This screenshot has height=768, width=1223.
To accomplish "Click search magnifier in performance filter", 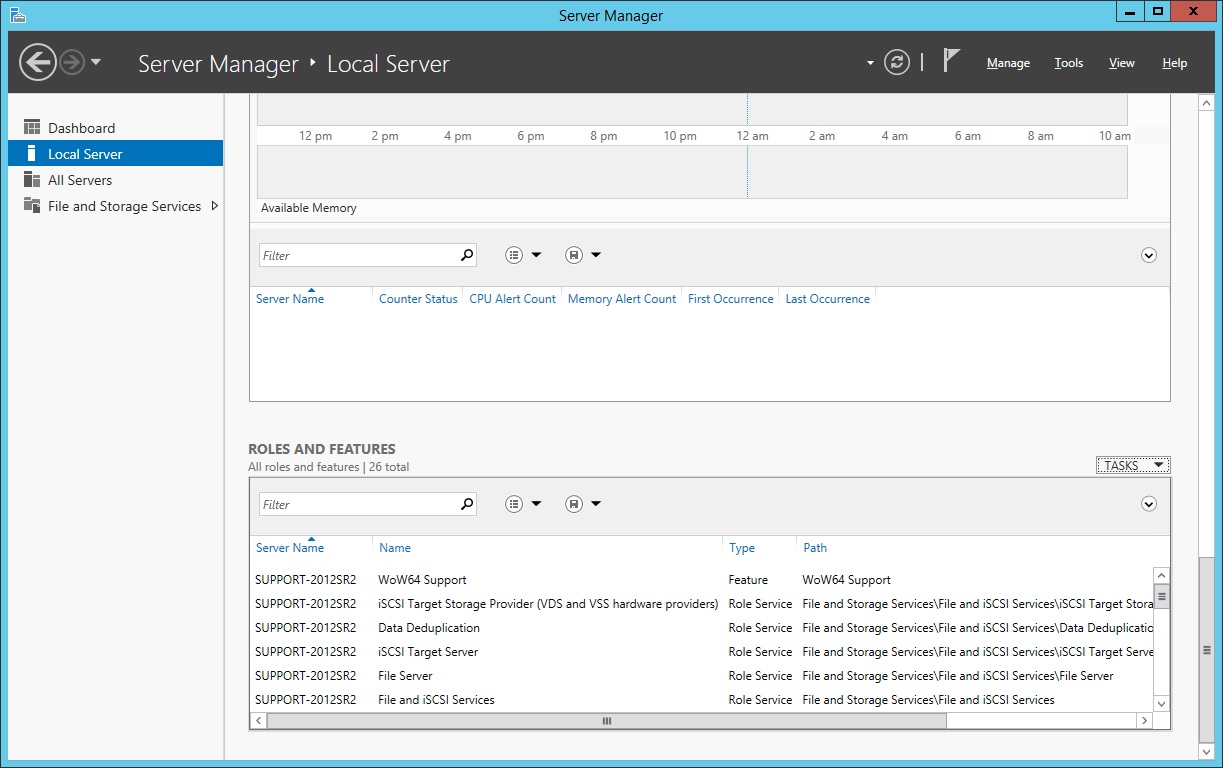I will coord(466,256).
